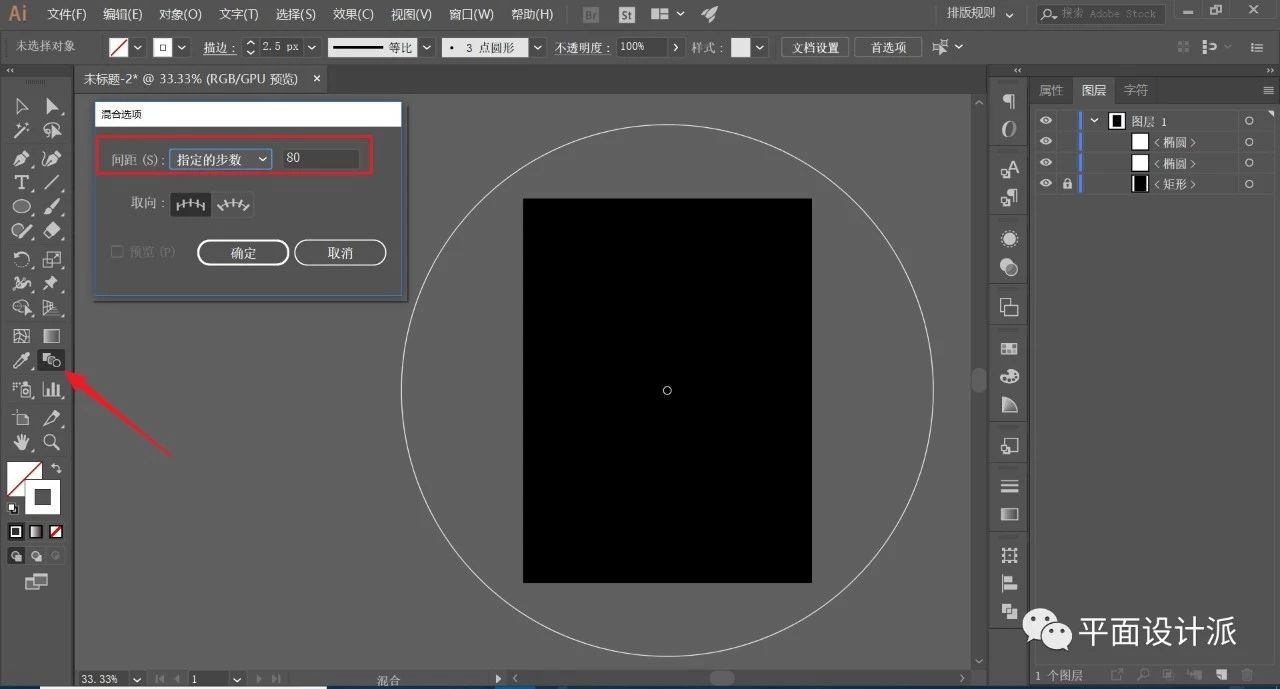Unlock the 矩形 layer lock icon

(x=1068, y=184)
